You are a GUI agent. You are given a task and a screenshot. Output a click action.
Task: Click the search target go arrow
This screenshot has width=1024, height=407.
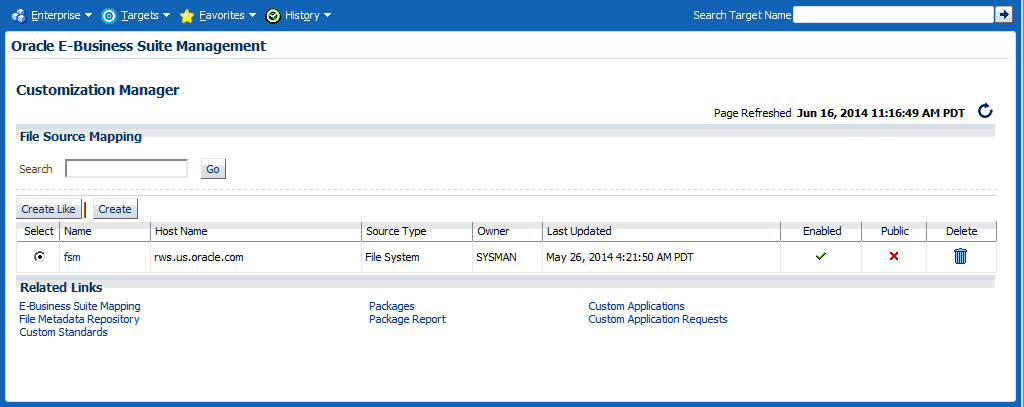pos(1003,14)
